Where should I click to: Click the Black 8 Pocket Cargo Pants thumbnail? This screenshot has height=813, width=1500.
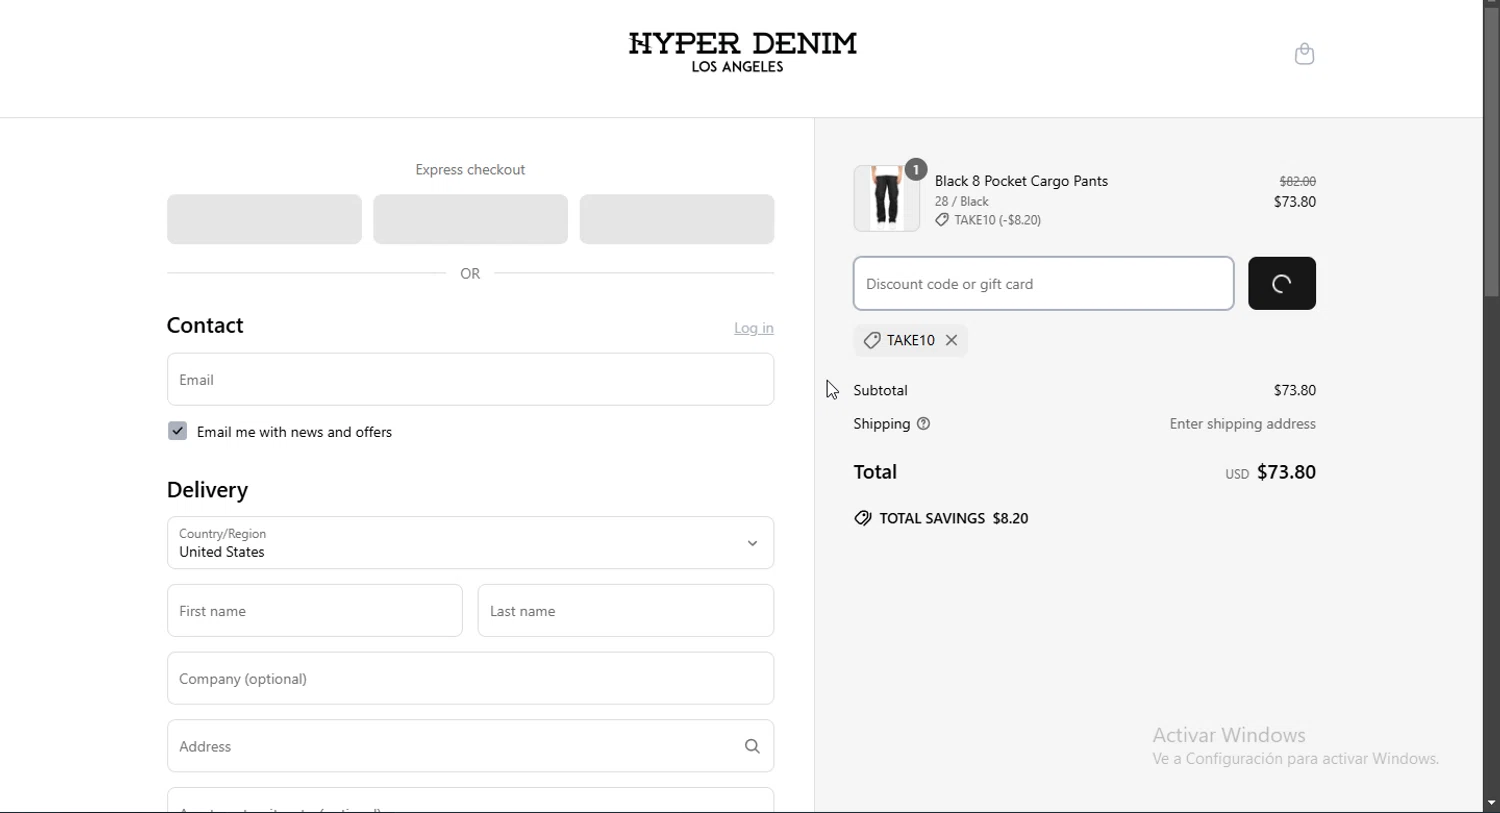coord(887,198)
